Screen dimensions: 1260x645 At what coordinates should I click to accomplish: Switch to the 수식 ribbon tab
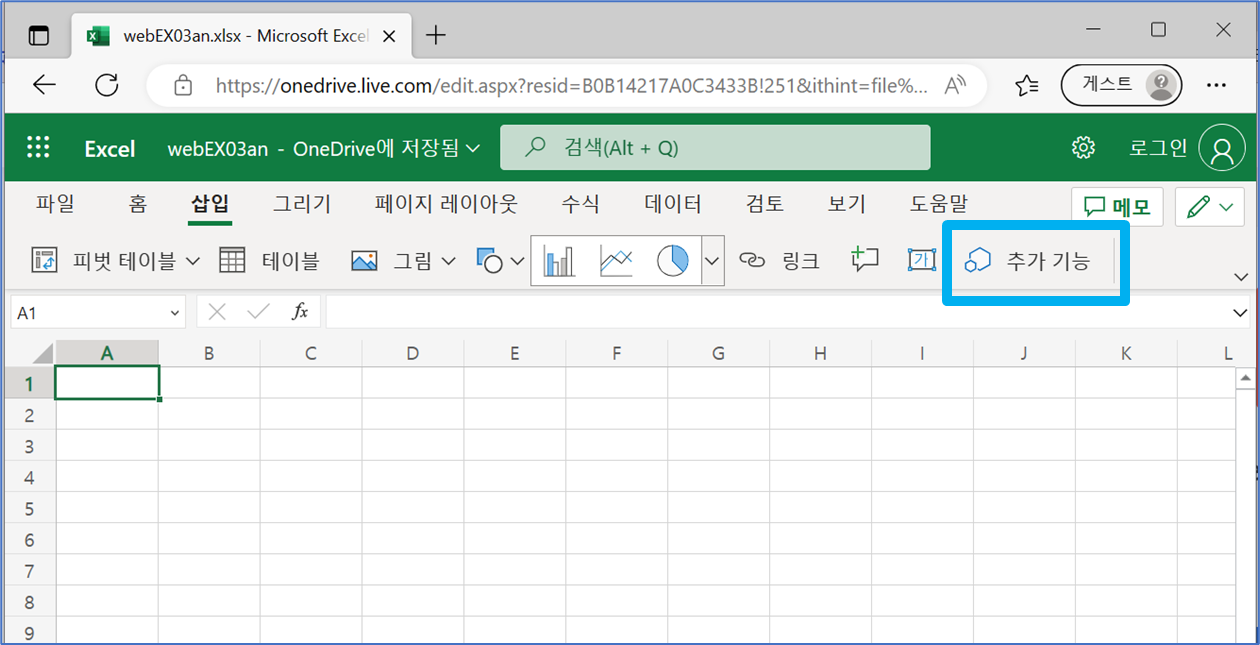point(581,203)
